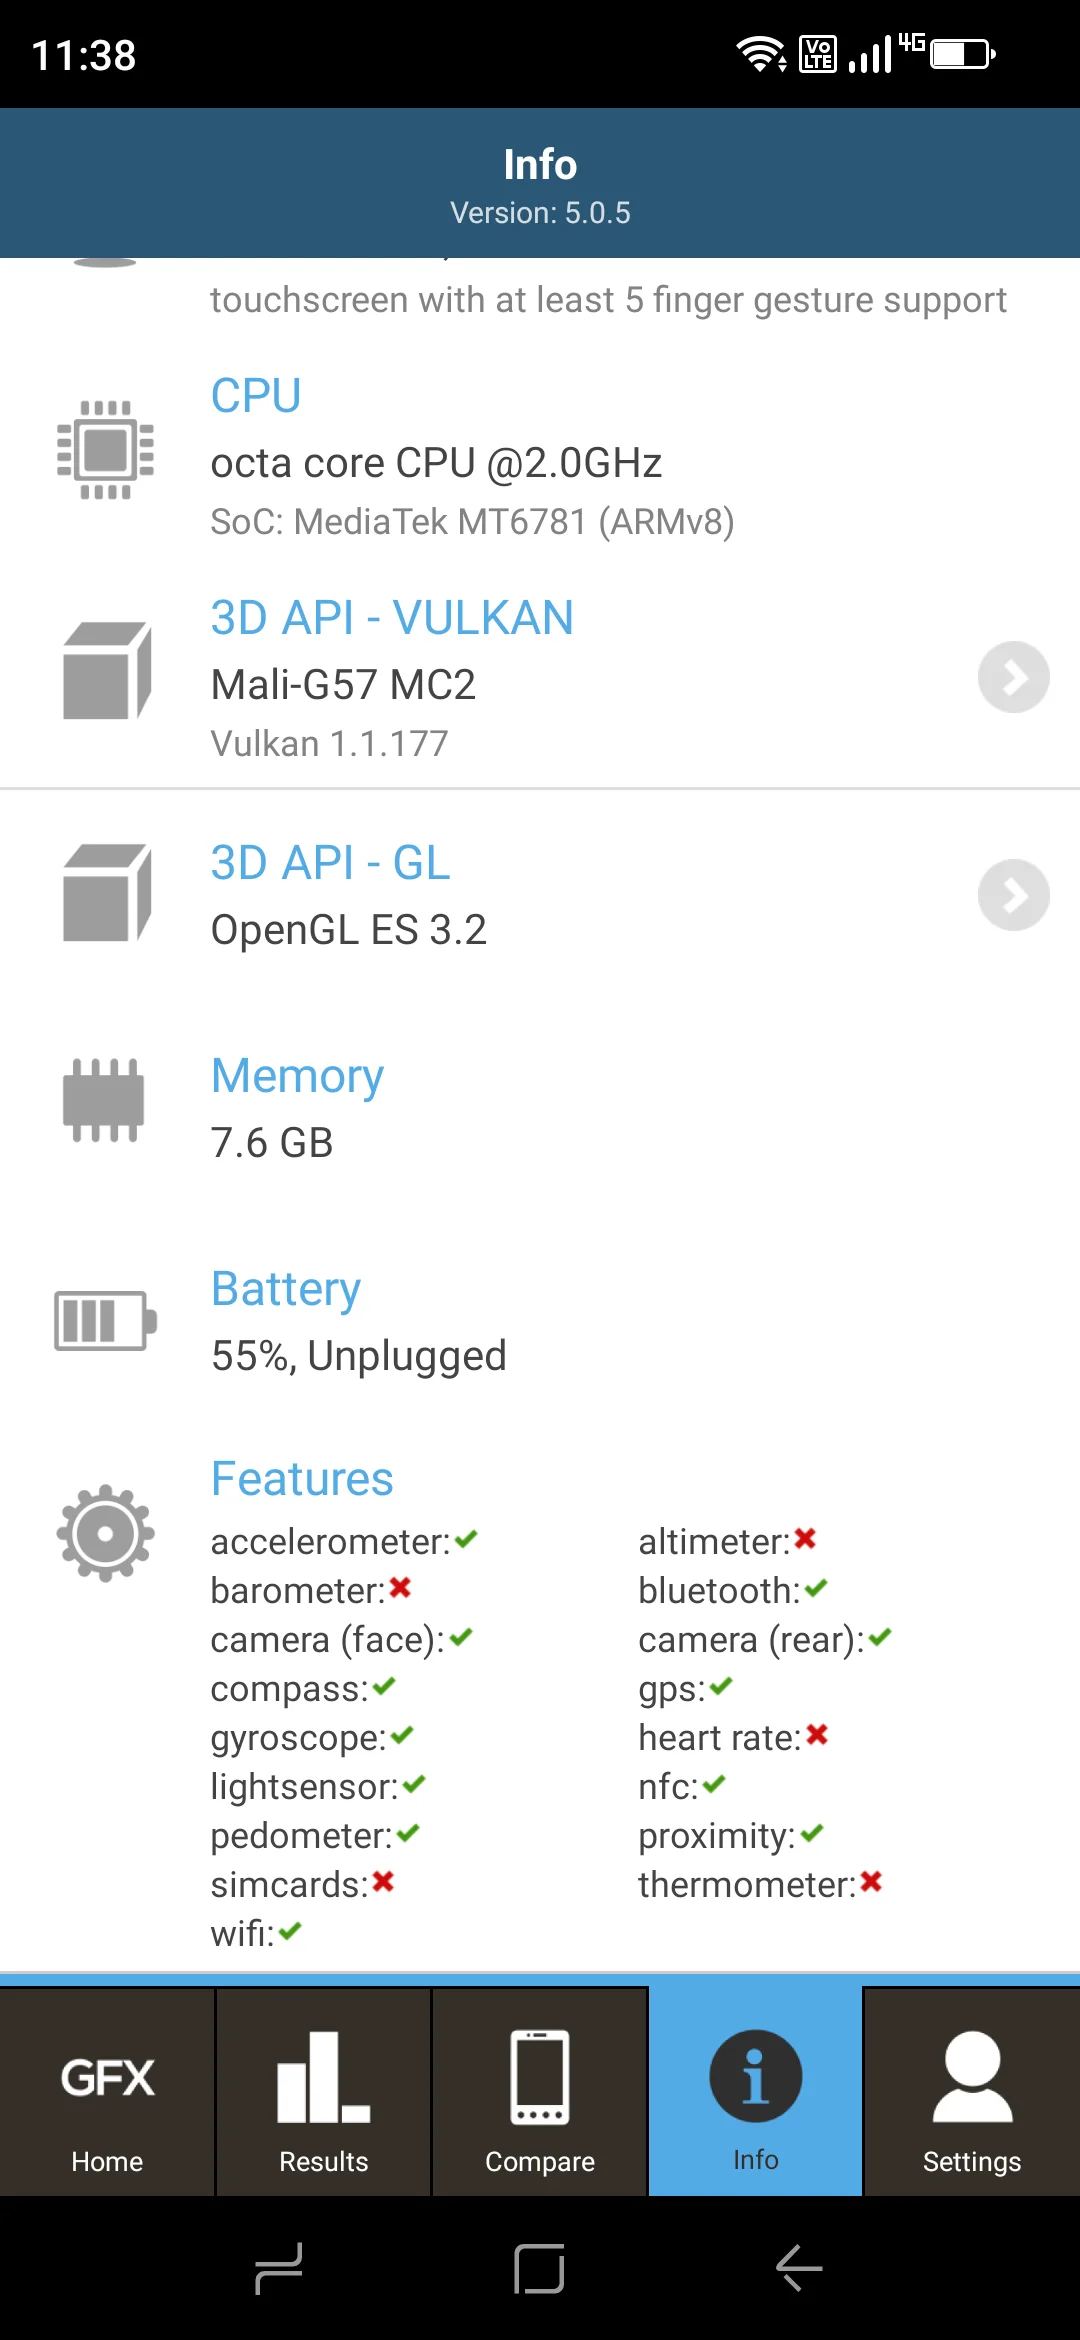Tap the CPU chip icon
Screen dimensions: 1080x2340
(x=105, y=450)
